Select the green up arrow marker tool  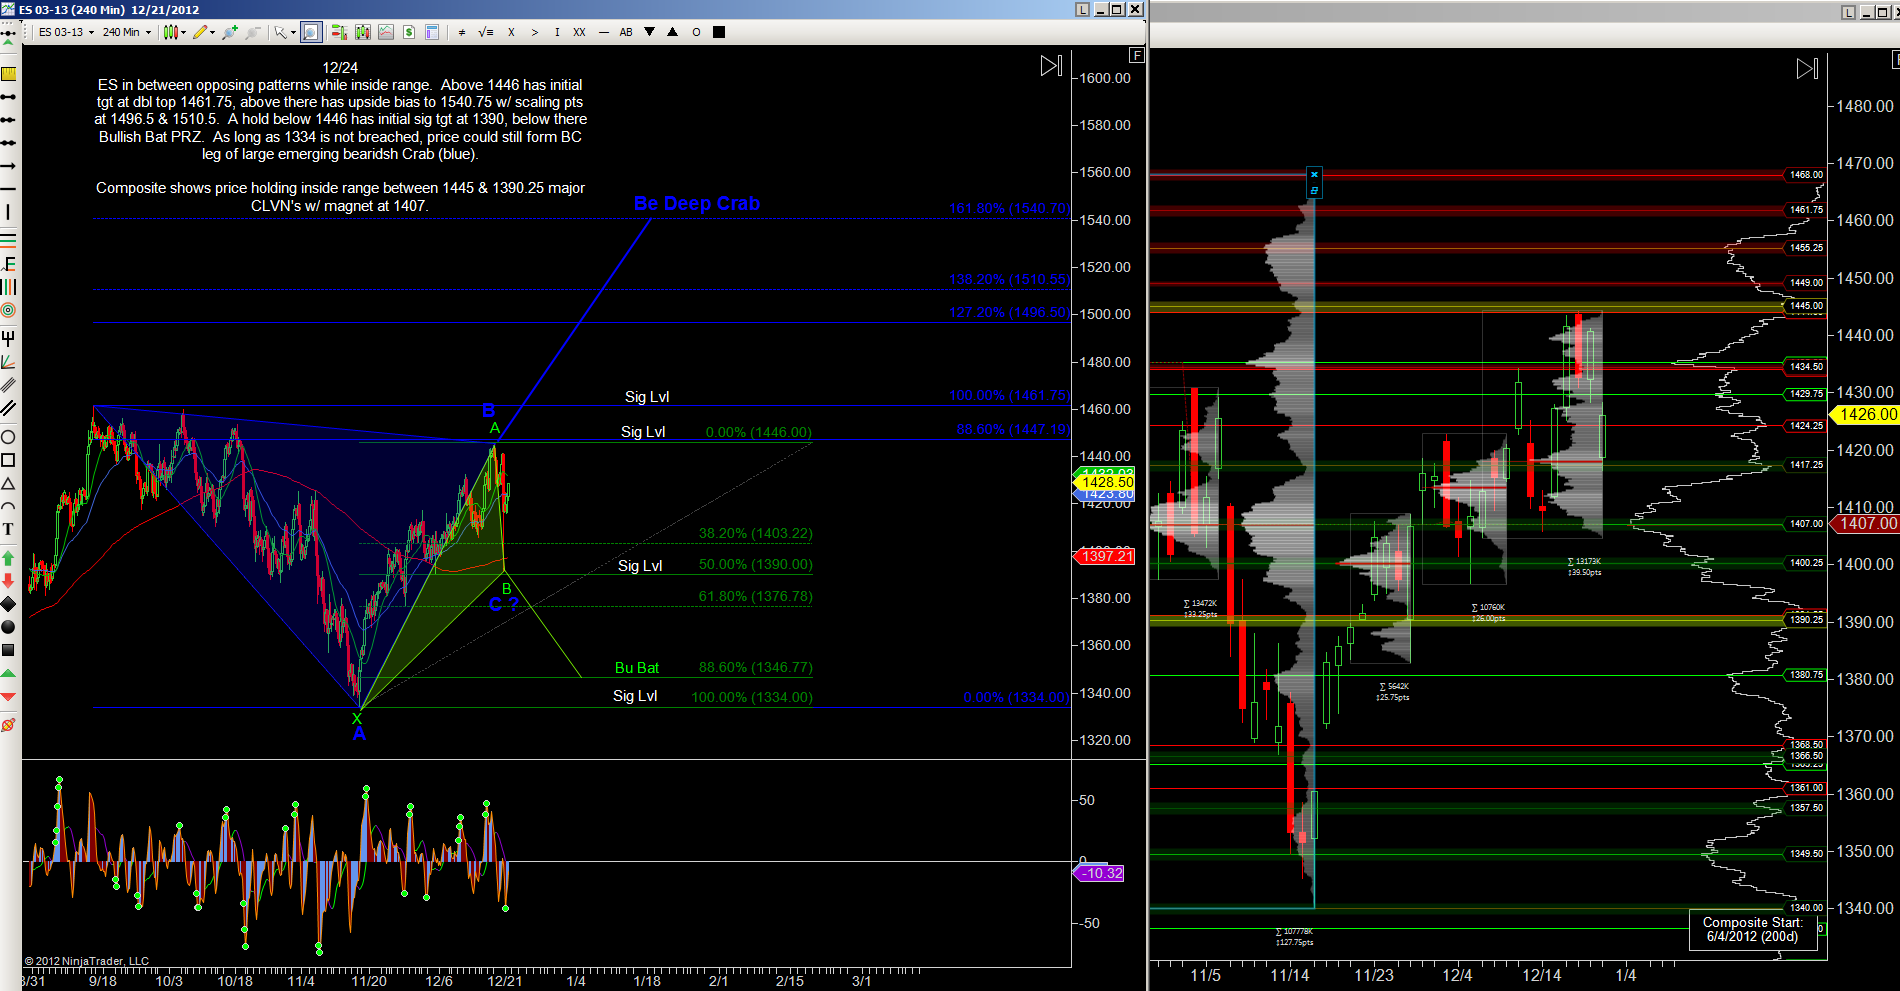(x=8, y=558)
